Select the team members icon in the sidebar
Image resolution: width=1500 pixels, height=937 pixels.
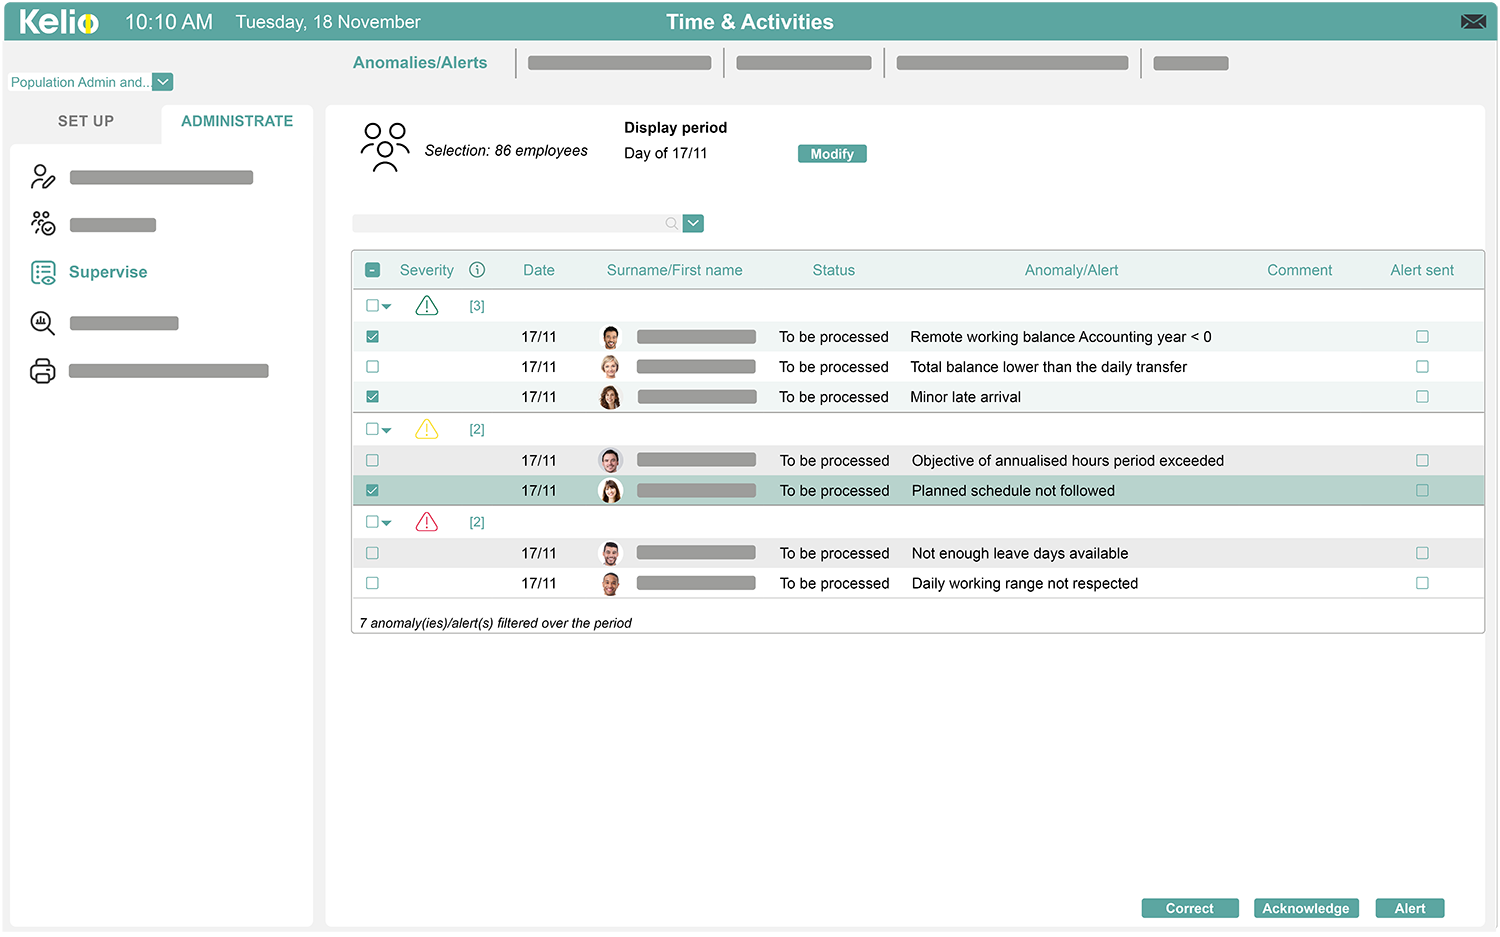tap(43, 223)
